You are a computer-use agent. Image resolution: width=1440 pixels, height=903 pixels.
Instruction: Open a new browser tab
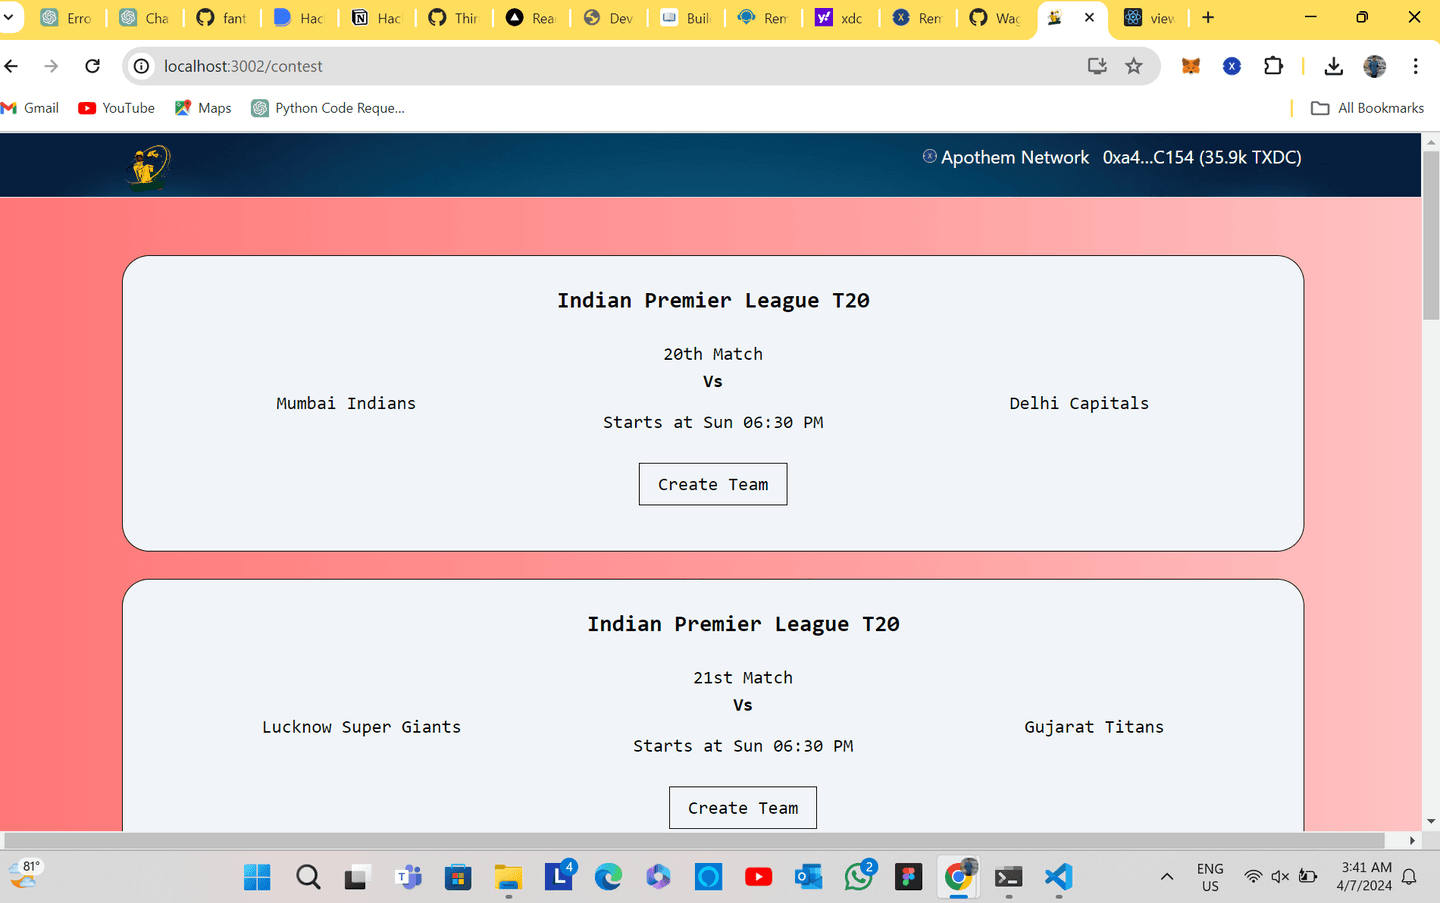pyautogui.click(x=1208, y=17)
